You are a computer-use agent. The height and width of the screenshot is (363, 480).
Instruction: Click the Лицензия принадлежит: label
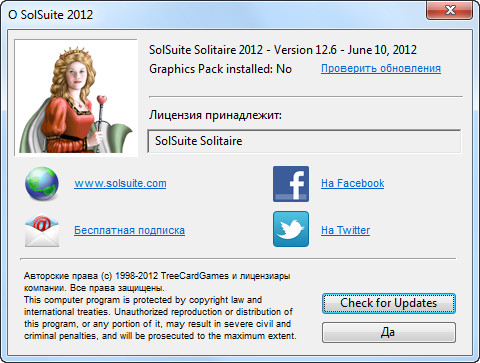click(x=215, y=115)
